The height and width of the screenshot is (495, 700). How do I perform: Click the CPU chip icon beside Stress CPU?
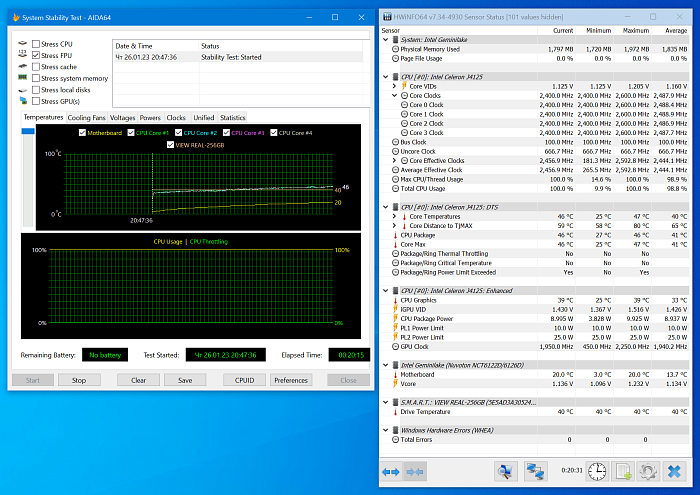point(22,43)
